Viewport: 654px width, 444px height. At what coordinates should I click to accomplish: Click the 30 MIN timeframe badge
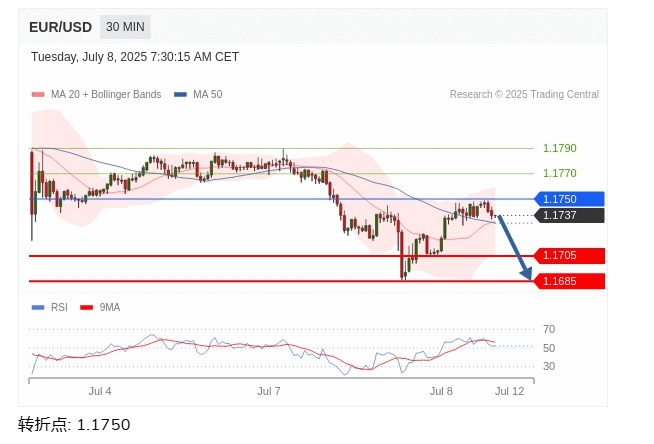click(125, 27)
